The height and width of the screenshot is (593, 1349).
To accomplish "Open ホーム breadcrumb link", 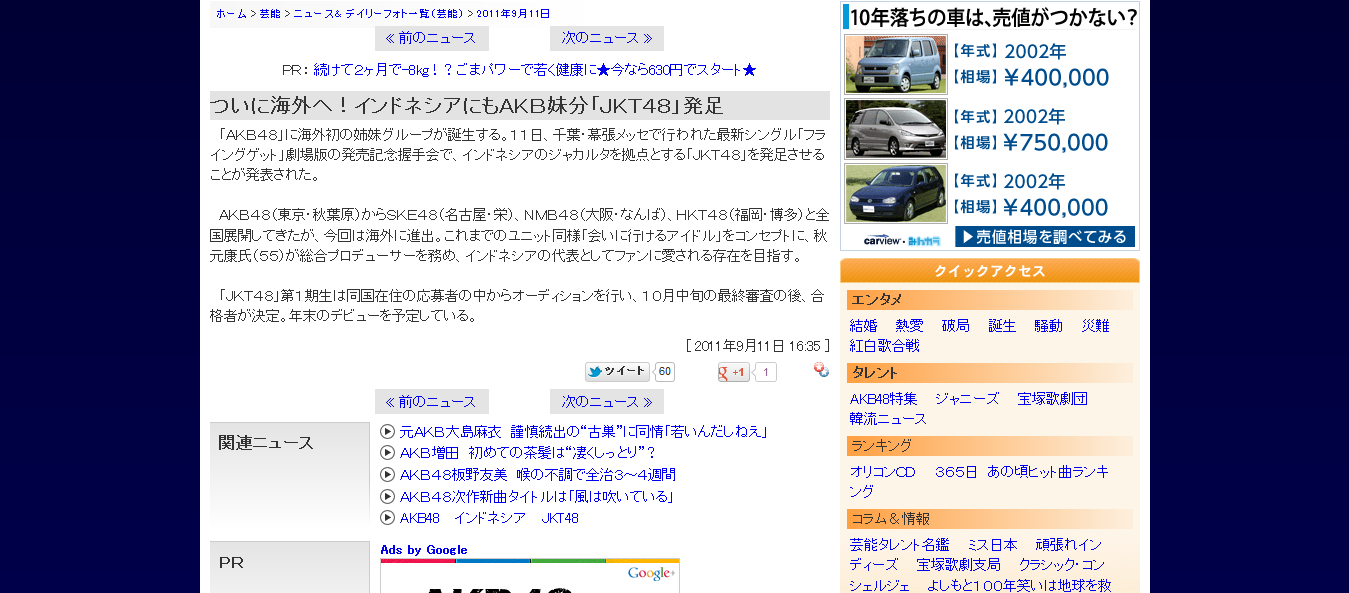I will (231, 13).
